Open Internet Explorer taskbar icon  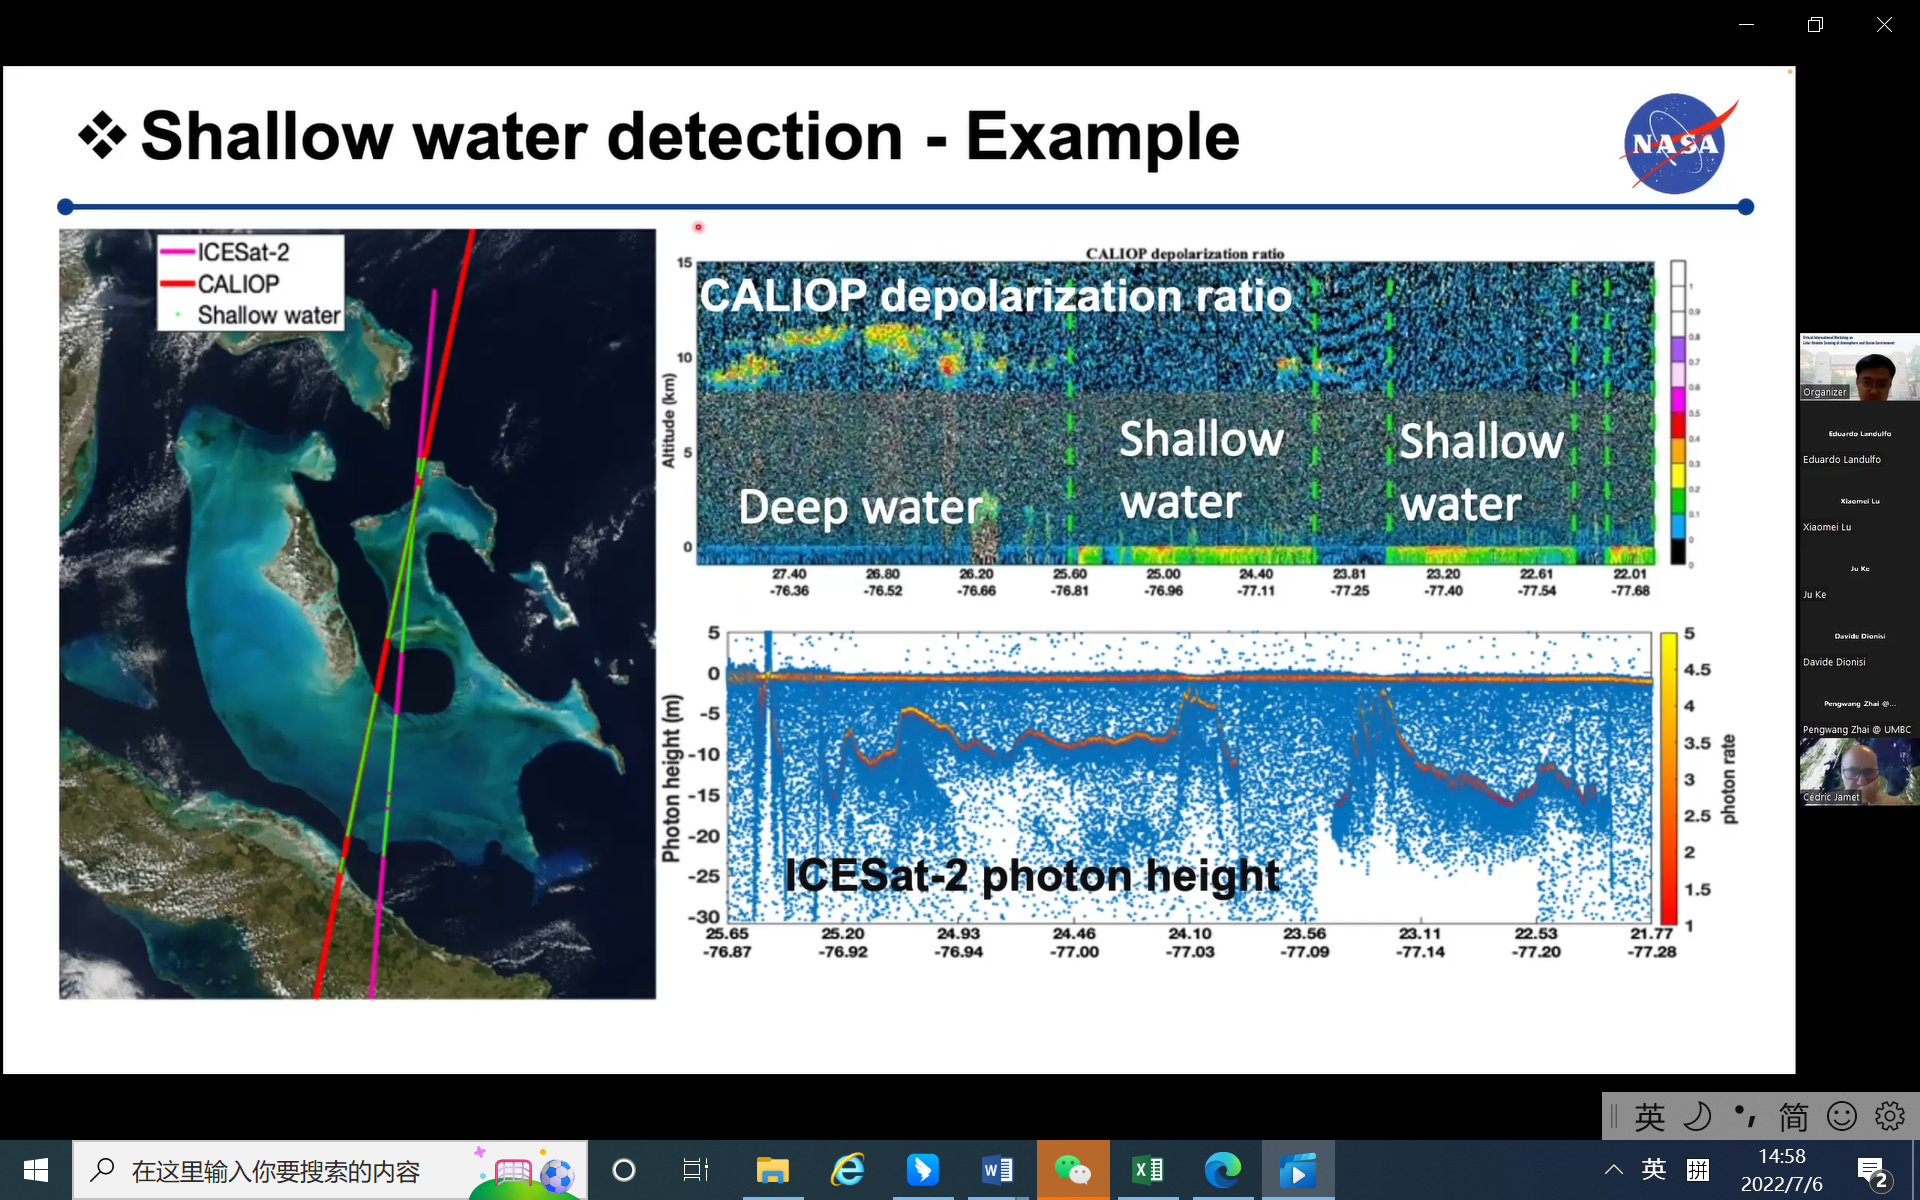848,1170
